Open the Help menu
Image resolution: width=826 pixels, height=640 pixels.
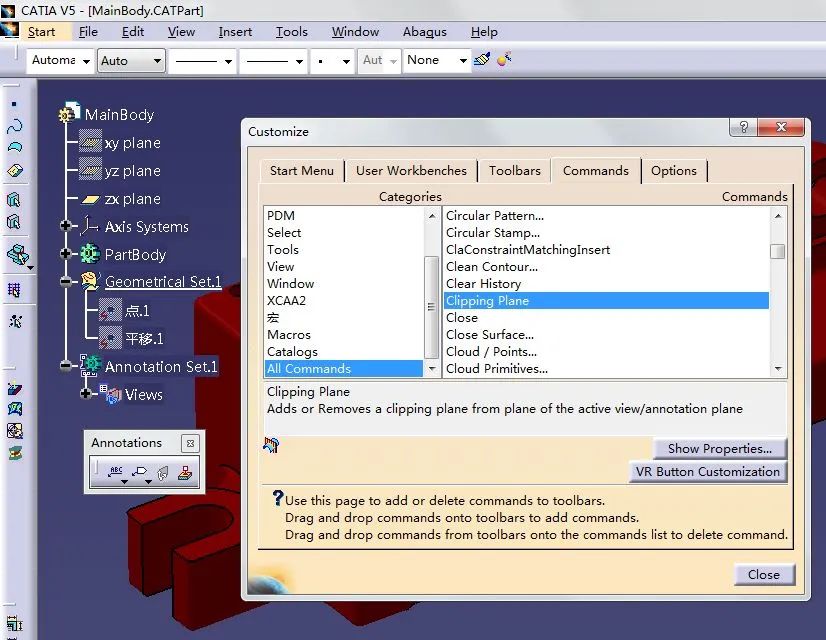[x=484, y=32]
